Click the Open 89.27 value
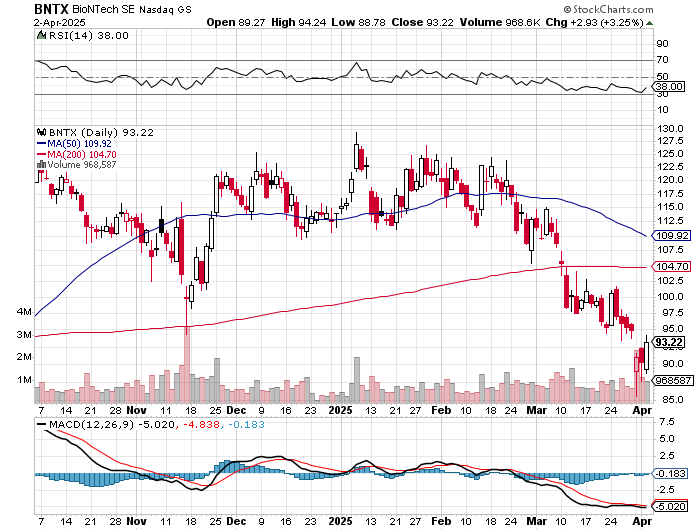This screenshot has height=530, width=700. coord(234,22)
